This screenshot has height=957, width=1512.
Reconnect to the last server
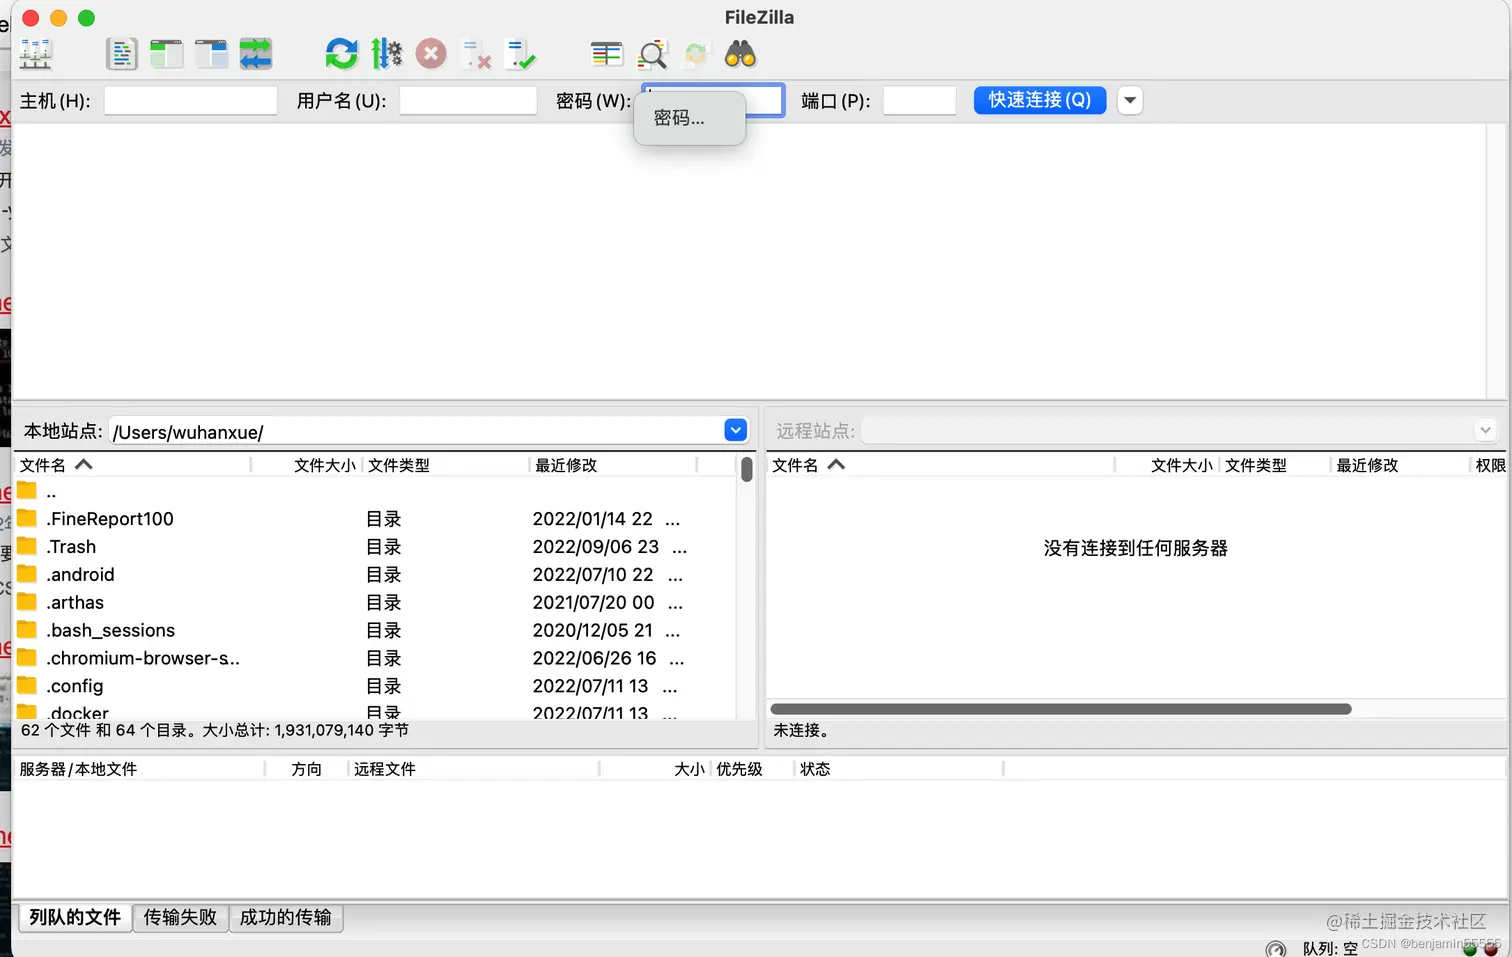(x=521, y=54)
